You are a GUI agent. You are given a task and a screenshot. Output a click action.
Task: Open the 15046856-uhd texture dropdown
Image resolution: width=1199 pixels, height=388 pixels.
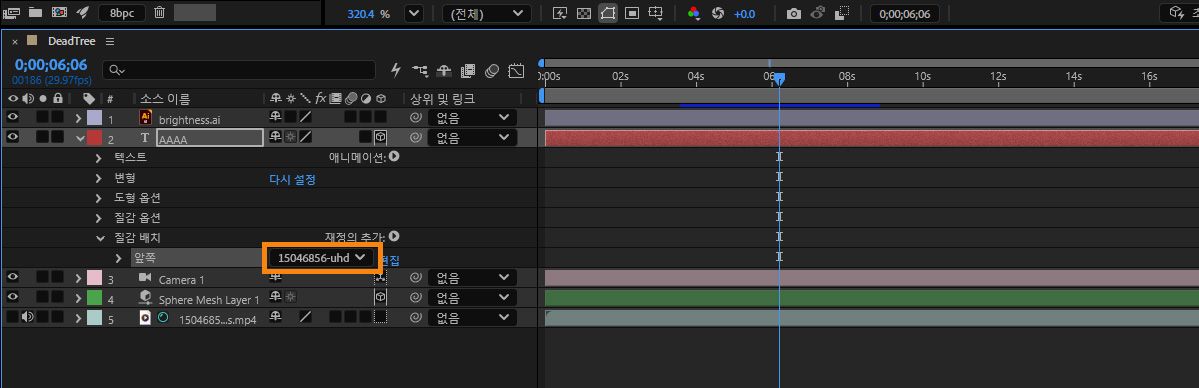321,258
